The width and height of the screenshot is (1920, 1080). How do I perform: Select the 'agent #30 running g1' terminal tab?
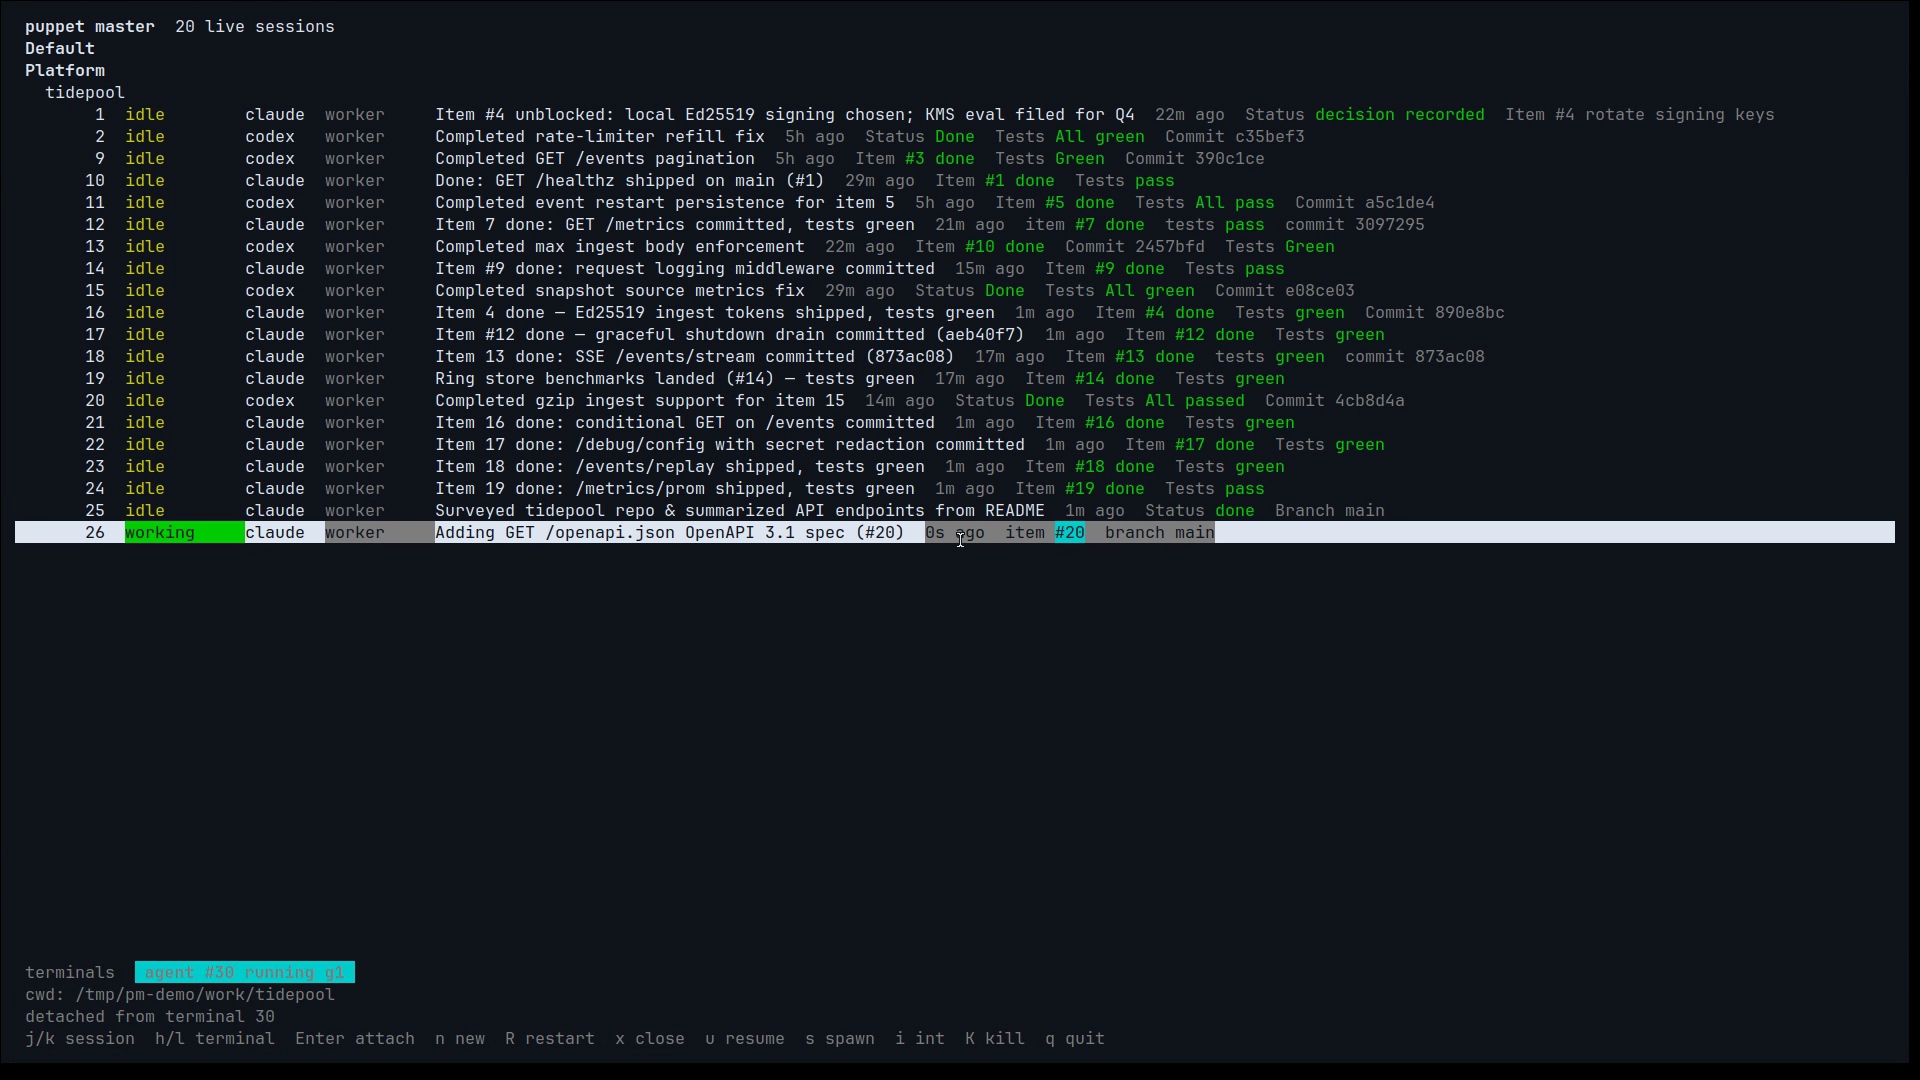(x=245, y=973)
